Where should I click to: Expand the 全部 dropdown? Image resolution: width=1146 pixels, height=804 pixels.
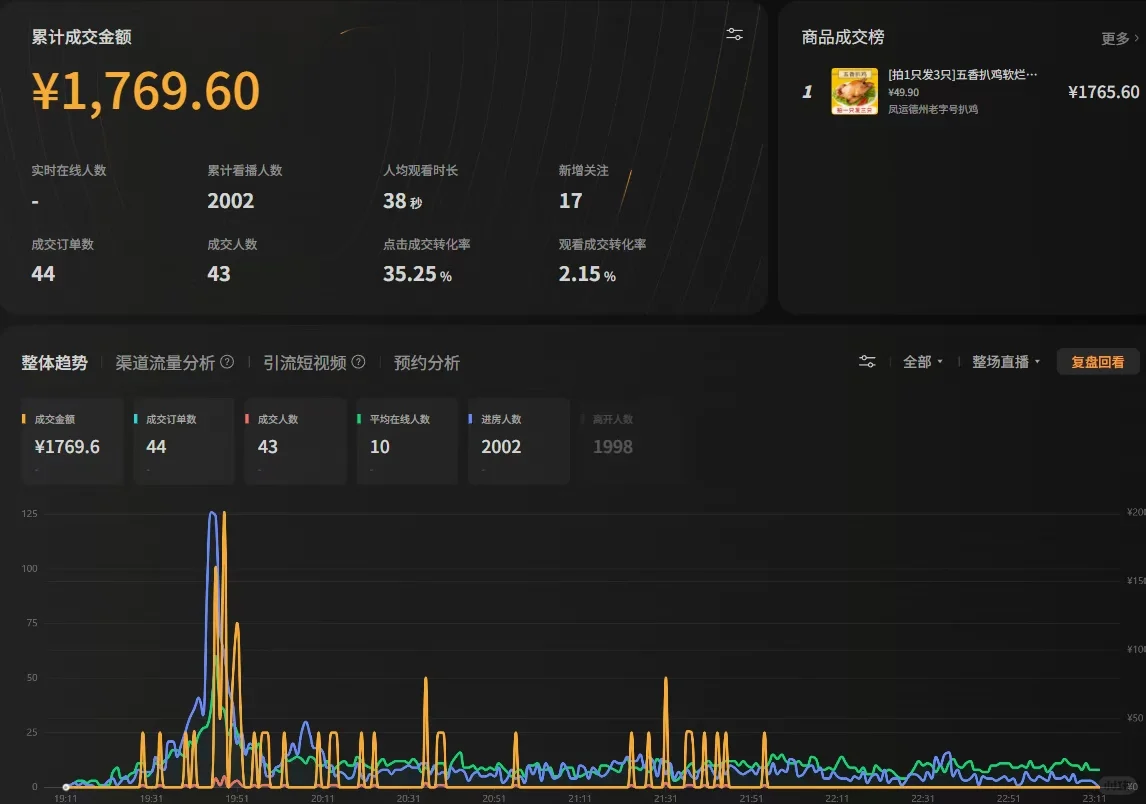922,362
